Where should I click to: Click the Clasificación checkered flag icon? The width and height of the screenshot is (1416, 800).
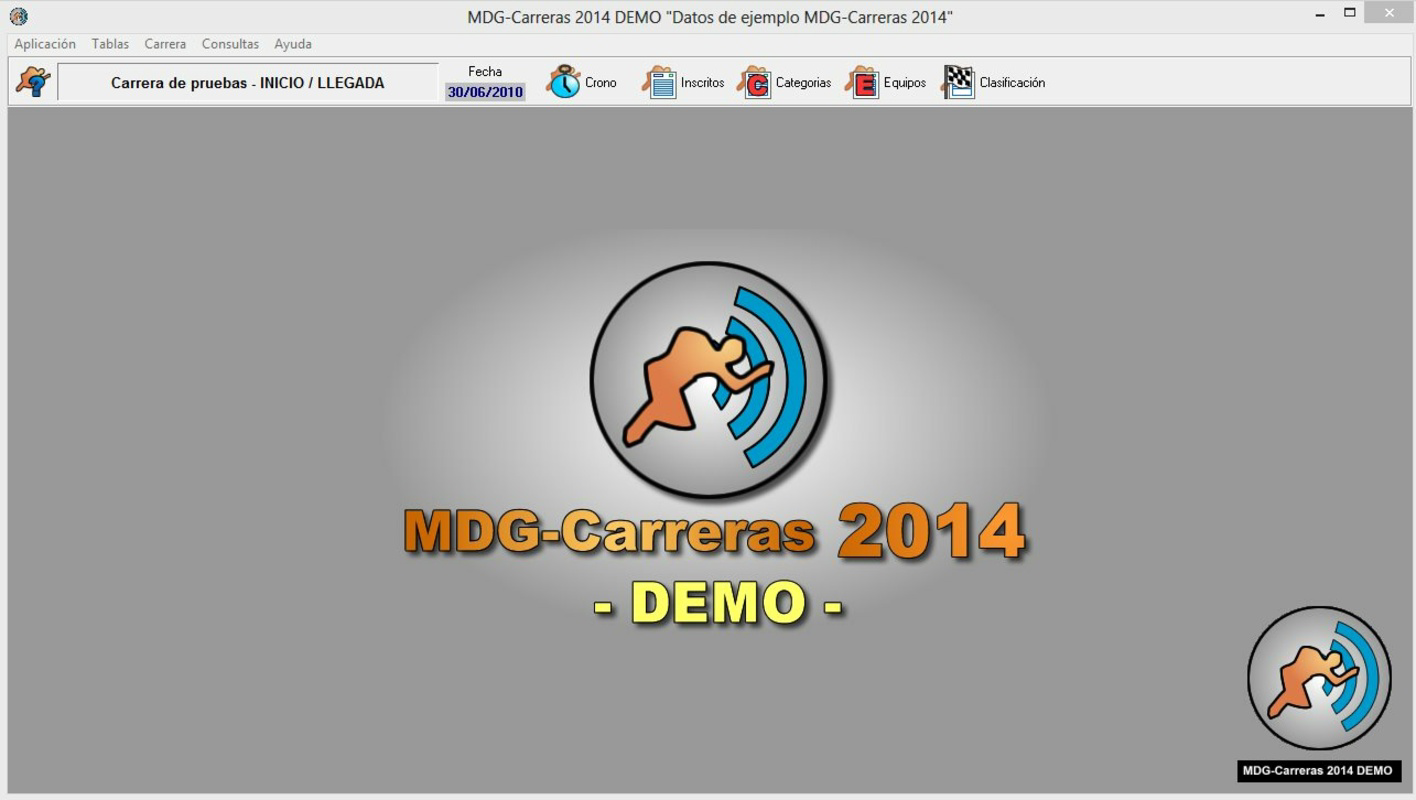[958, 82]
